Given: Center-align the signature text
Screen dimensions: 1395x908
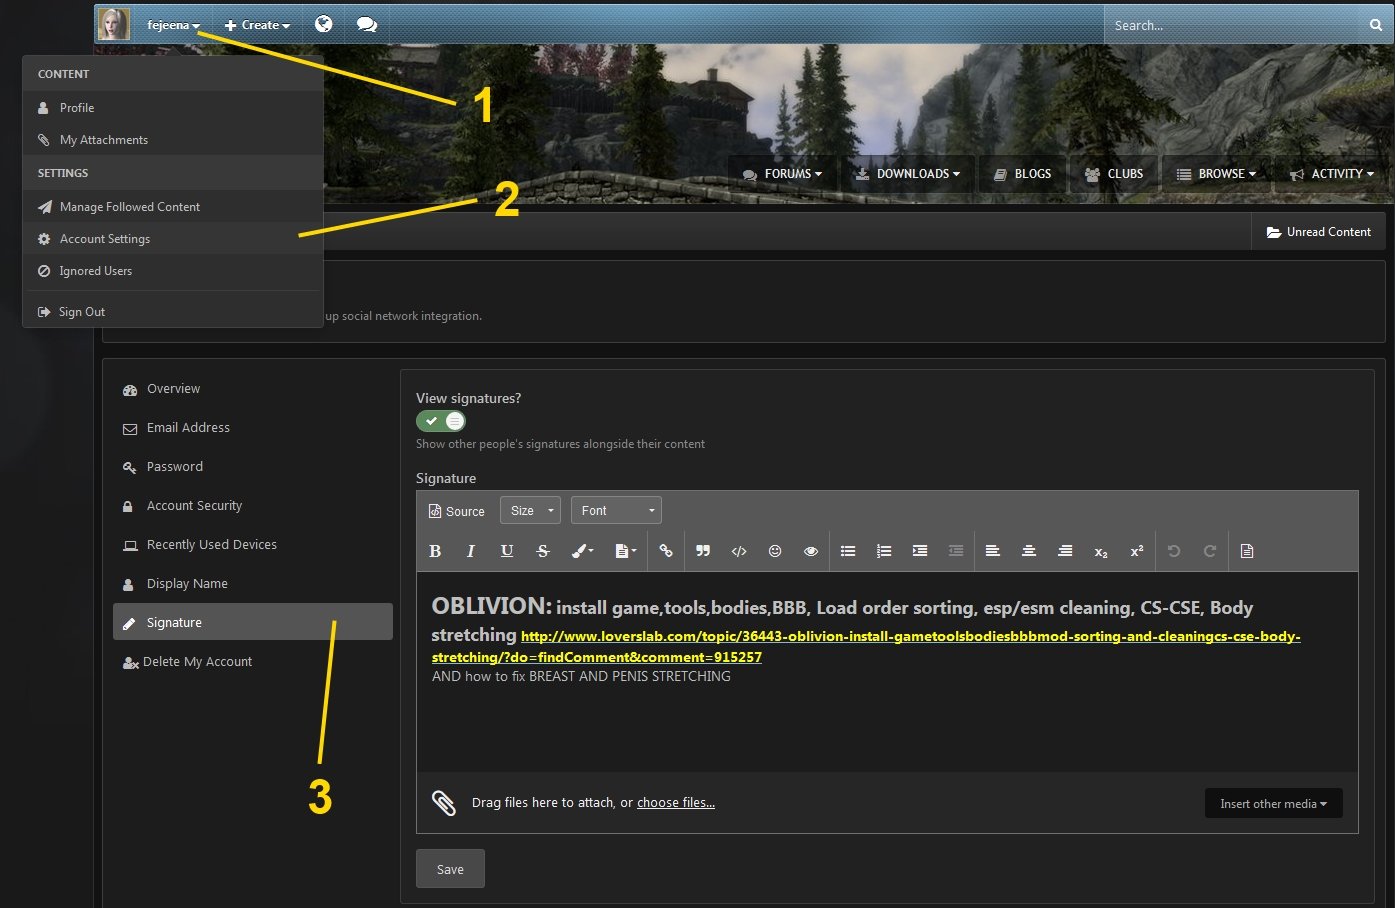Looking at the screenshot, I should [1029, 551].
